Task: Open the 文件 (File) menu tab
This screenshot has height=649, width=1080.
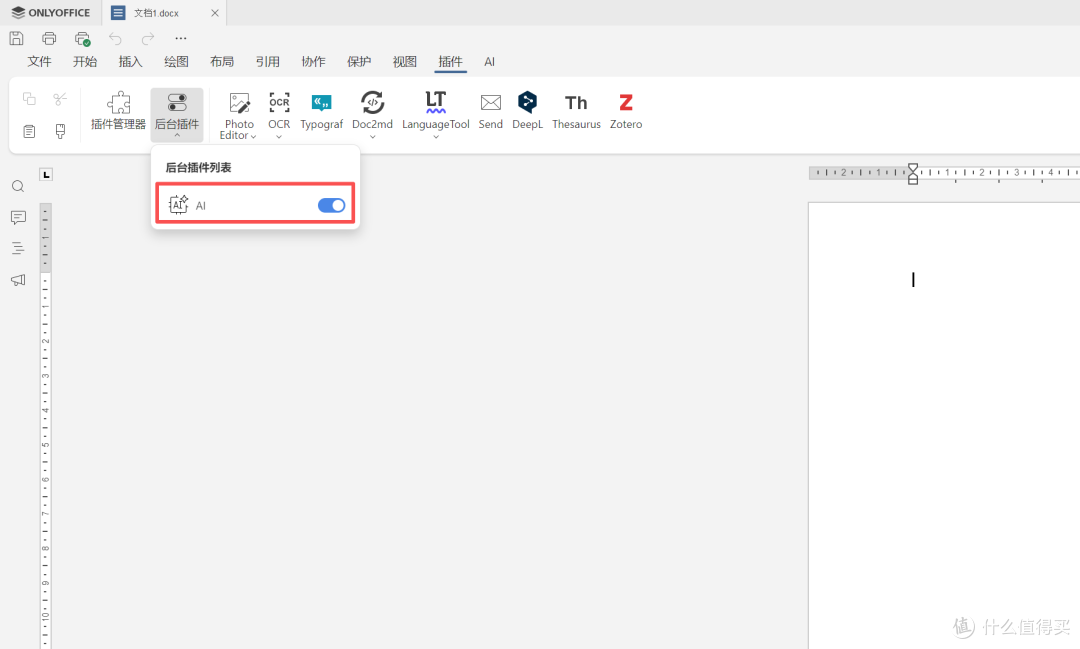Action: (39, 62)
